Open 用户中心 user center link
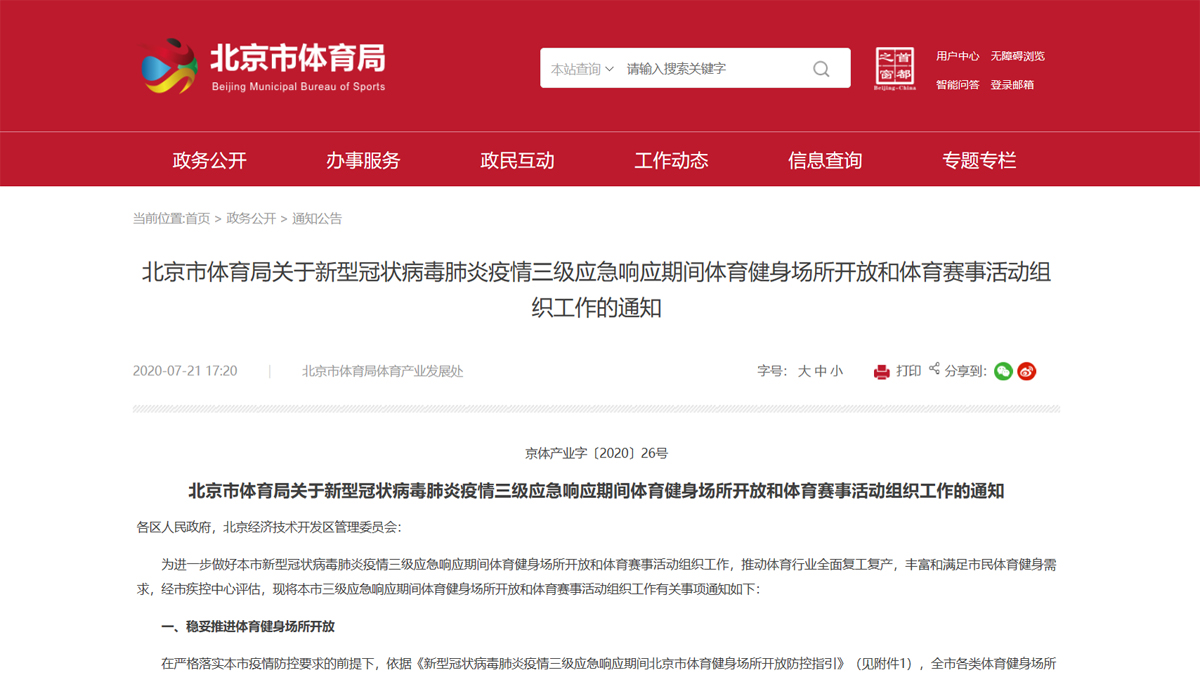This screenshot has width=1200, height=675. pos(957,56)
